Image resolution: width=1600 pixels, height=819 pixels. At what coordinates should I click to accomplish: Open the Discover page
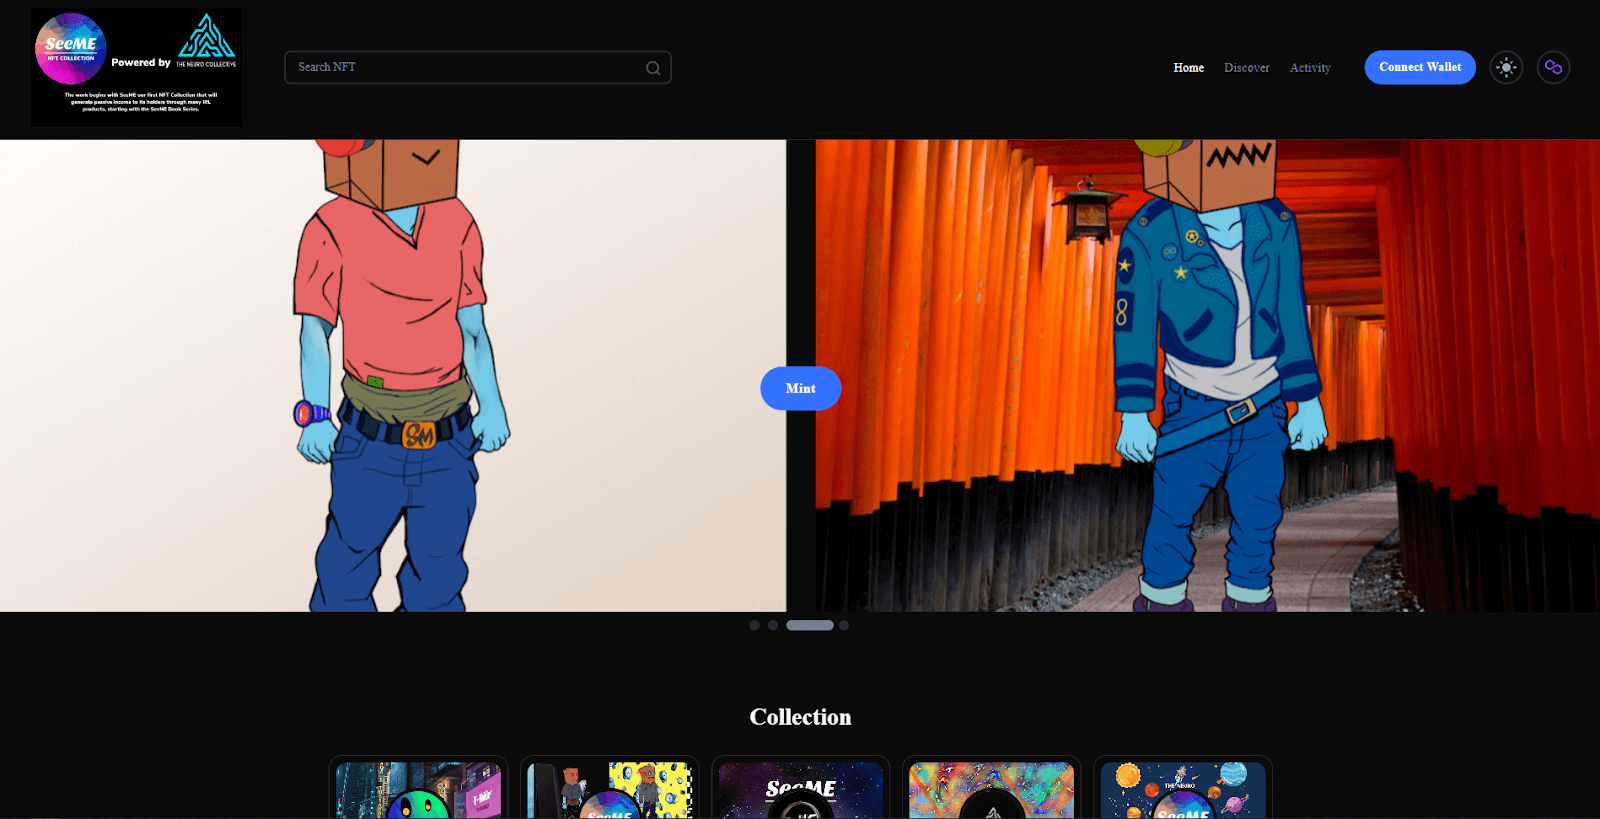(1246, 68)
